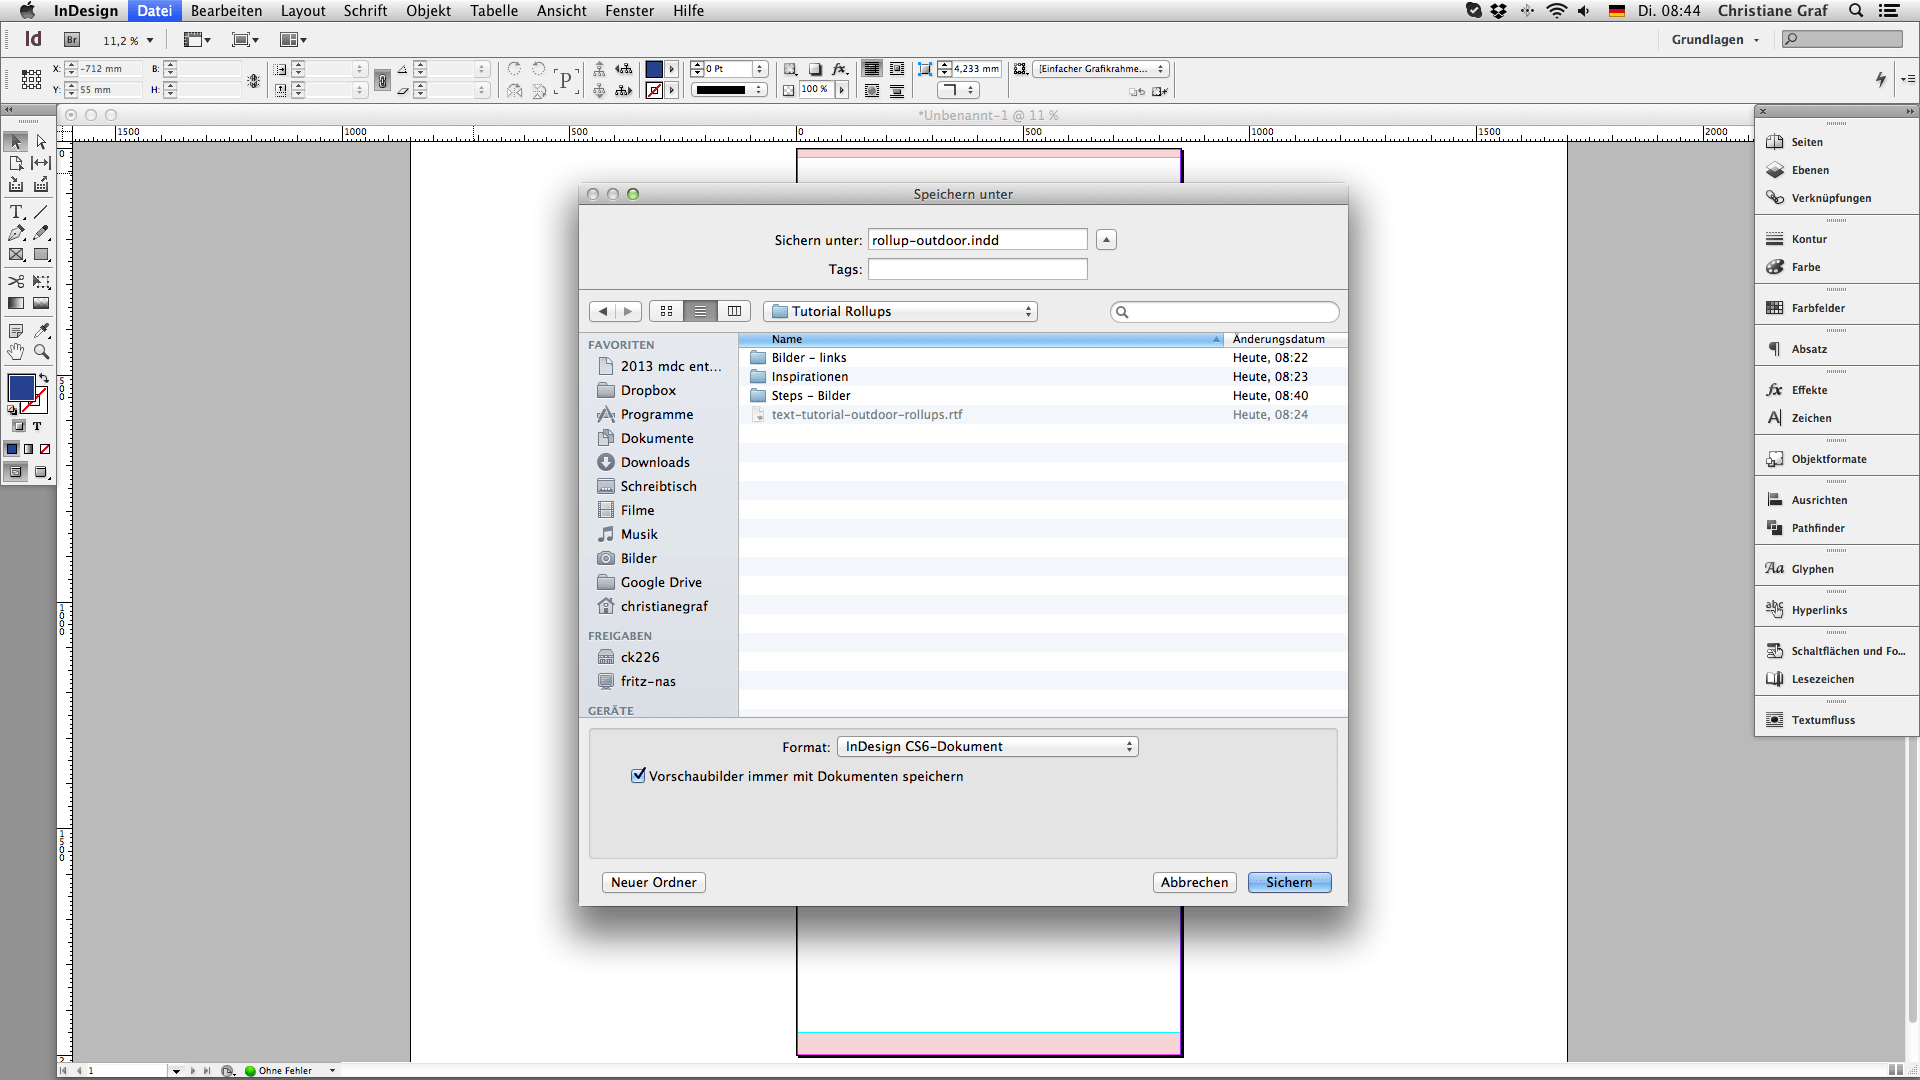Open the Layout menu

[302, 11]
